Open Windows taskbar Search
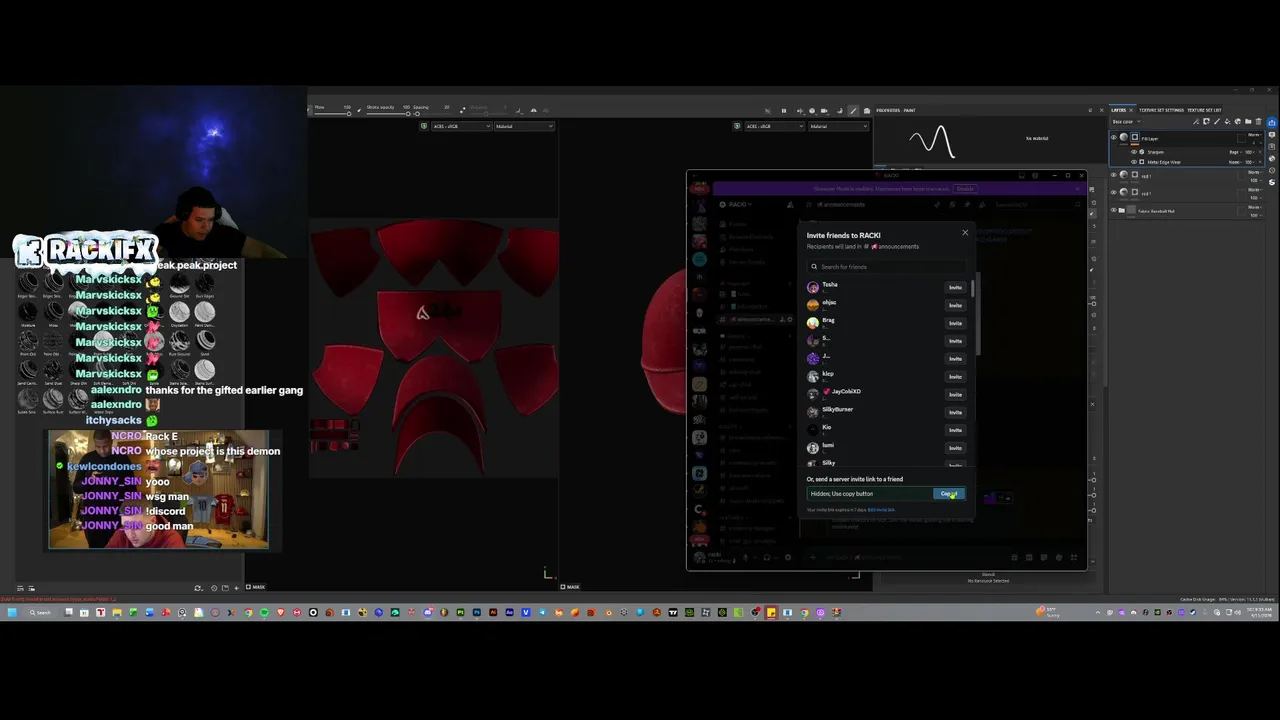The image size is (1280, 720). (40, 612)
